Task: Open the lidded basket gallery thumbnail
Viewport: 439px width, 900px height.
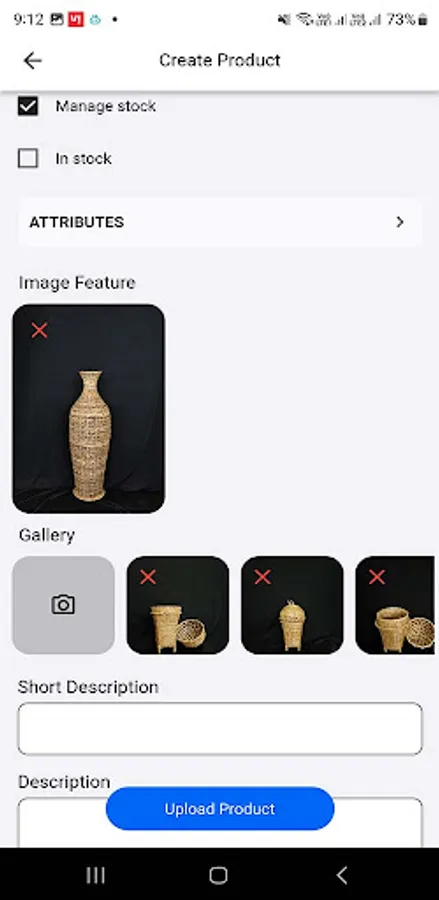Action: pyautogui.click(x=292, y=604)
